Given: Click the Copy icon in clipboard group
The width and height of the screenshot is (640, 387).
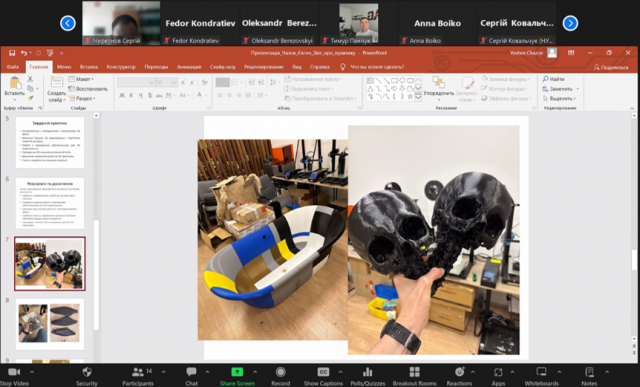Looking at the screenshot, I should pos(30,88).
